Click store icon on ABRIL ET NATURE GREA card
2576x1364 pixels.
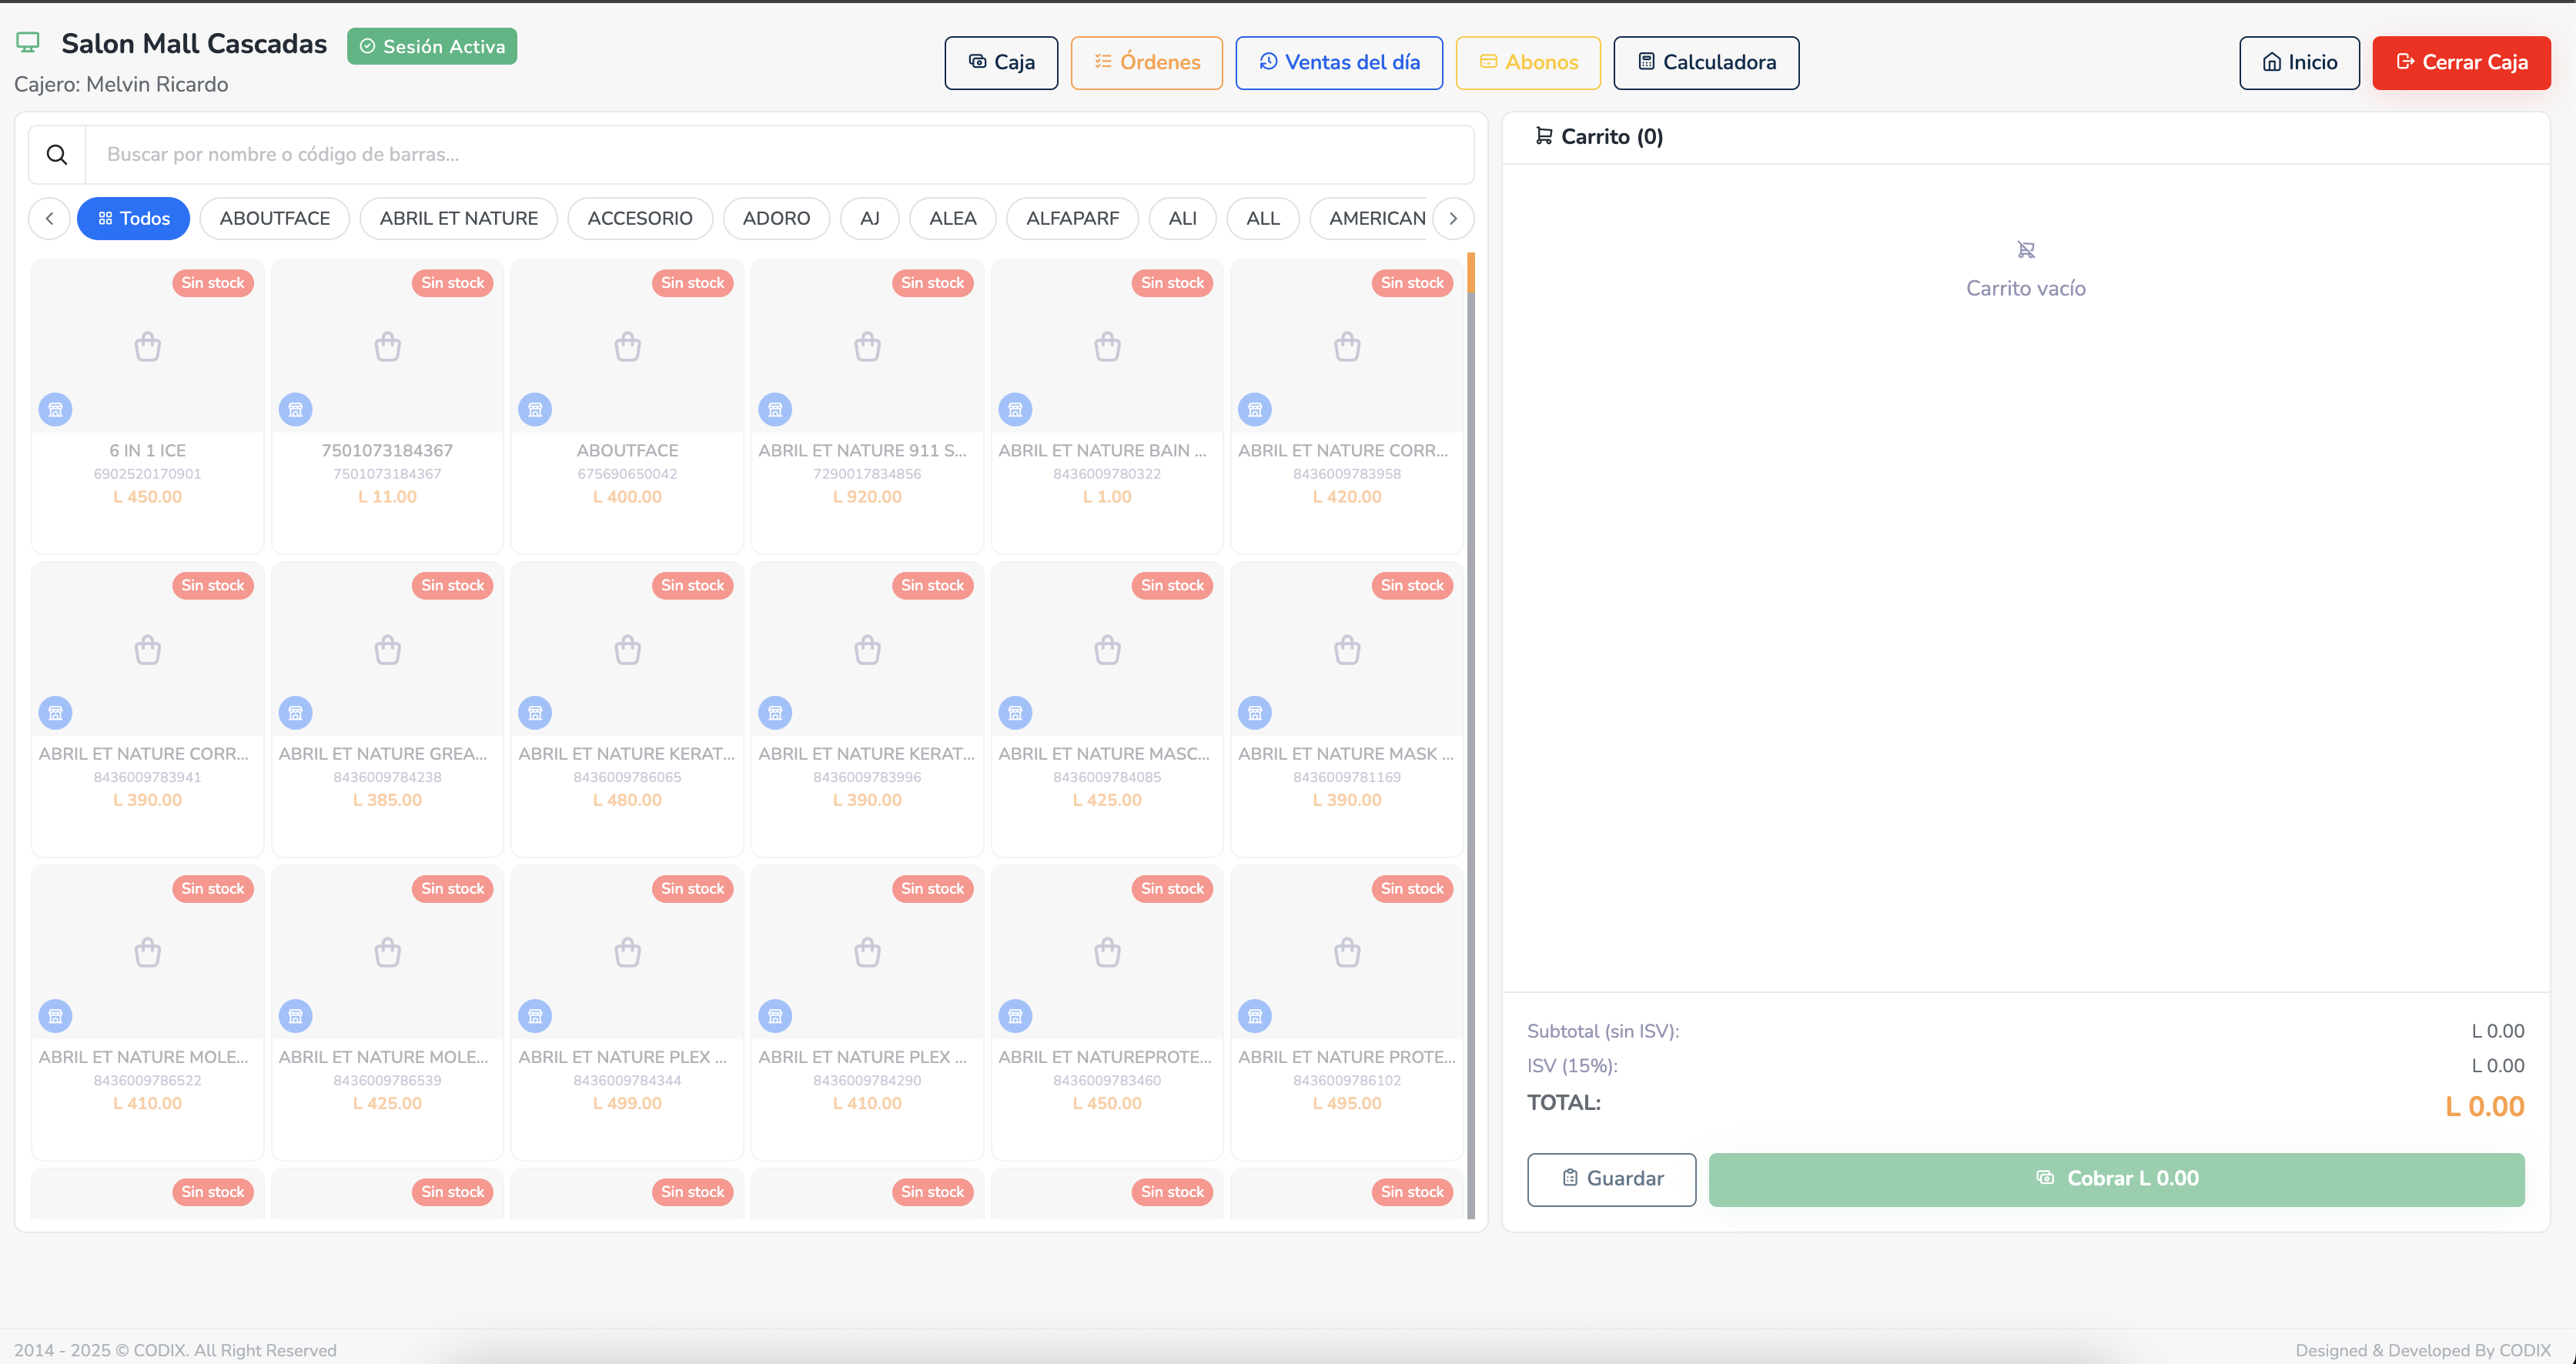[x=296, y=713]
